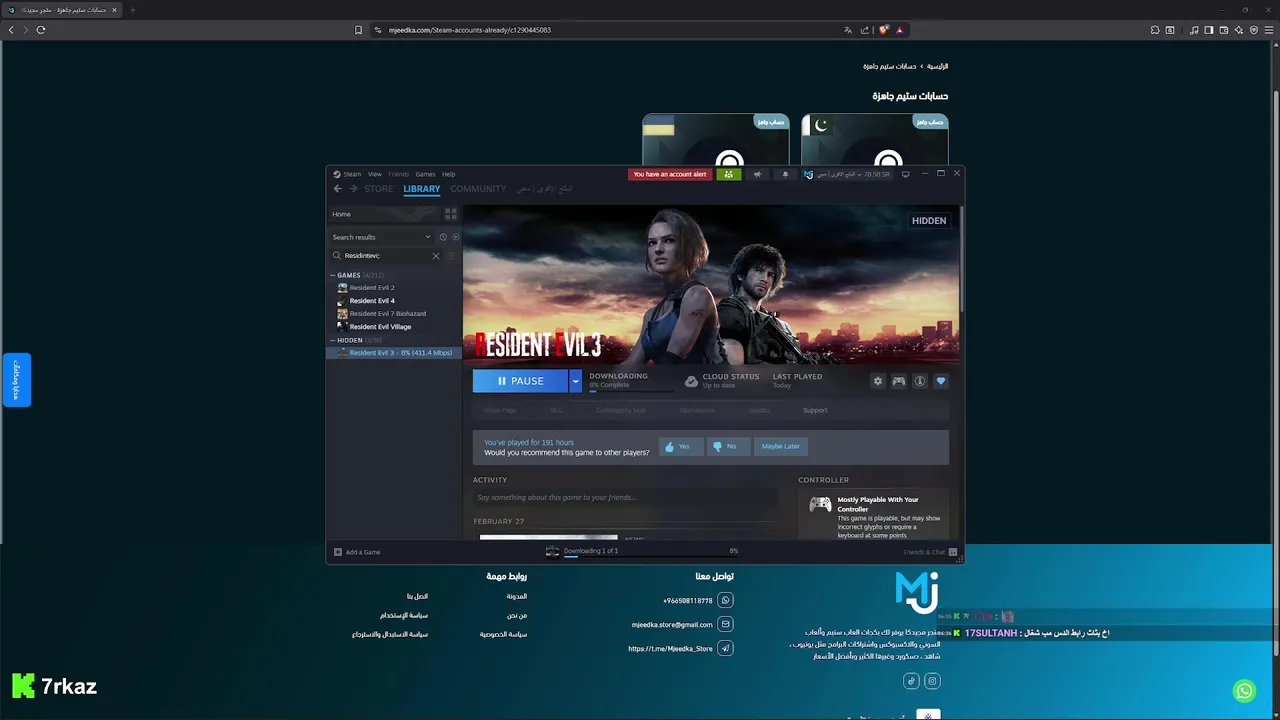1280x720 pixels.
Task: Enter Big Picture mode monitor icon
Action: [906, 174]
